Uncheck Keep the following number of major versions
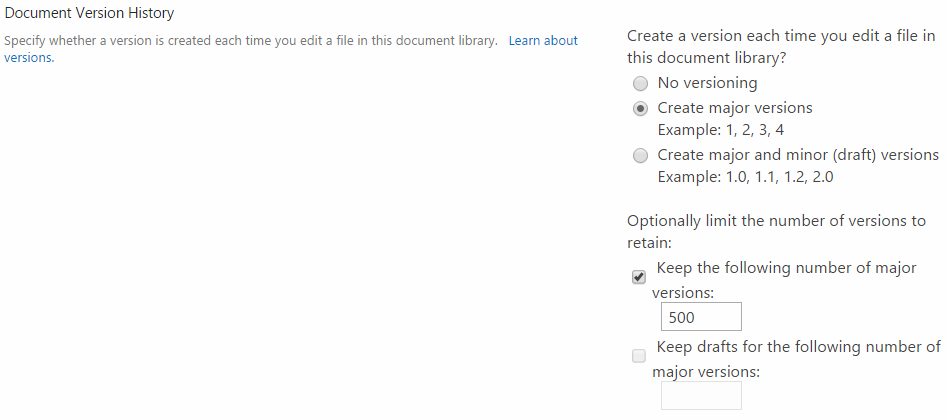Screen dimensions: 946x420 638,277
